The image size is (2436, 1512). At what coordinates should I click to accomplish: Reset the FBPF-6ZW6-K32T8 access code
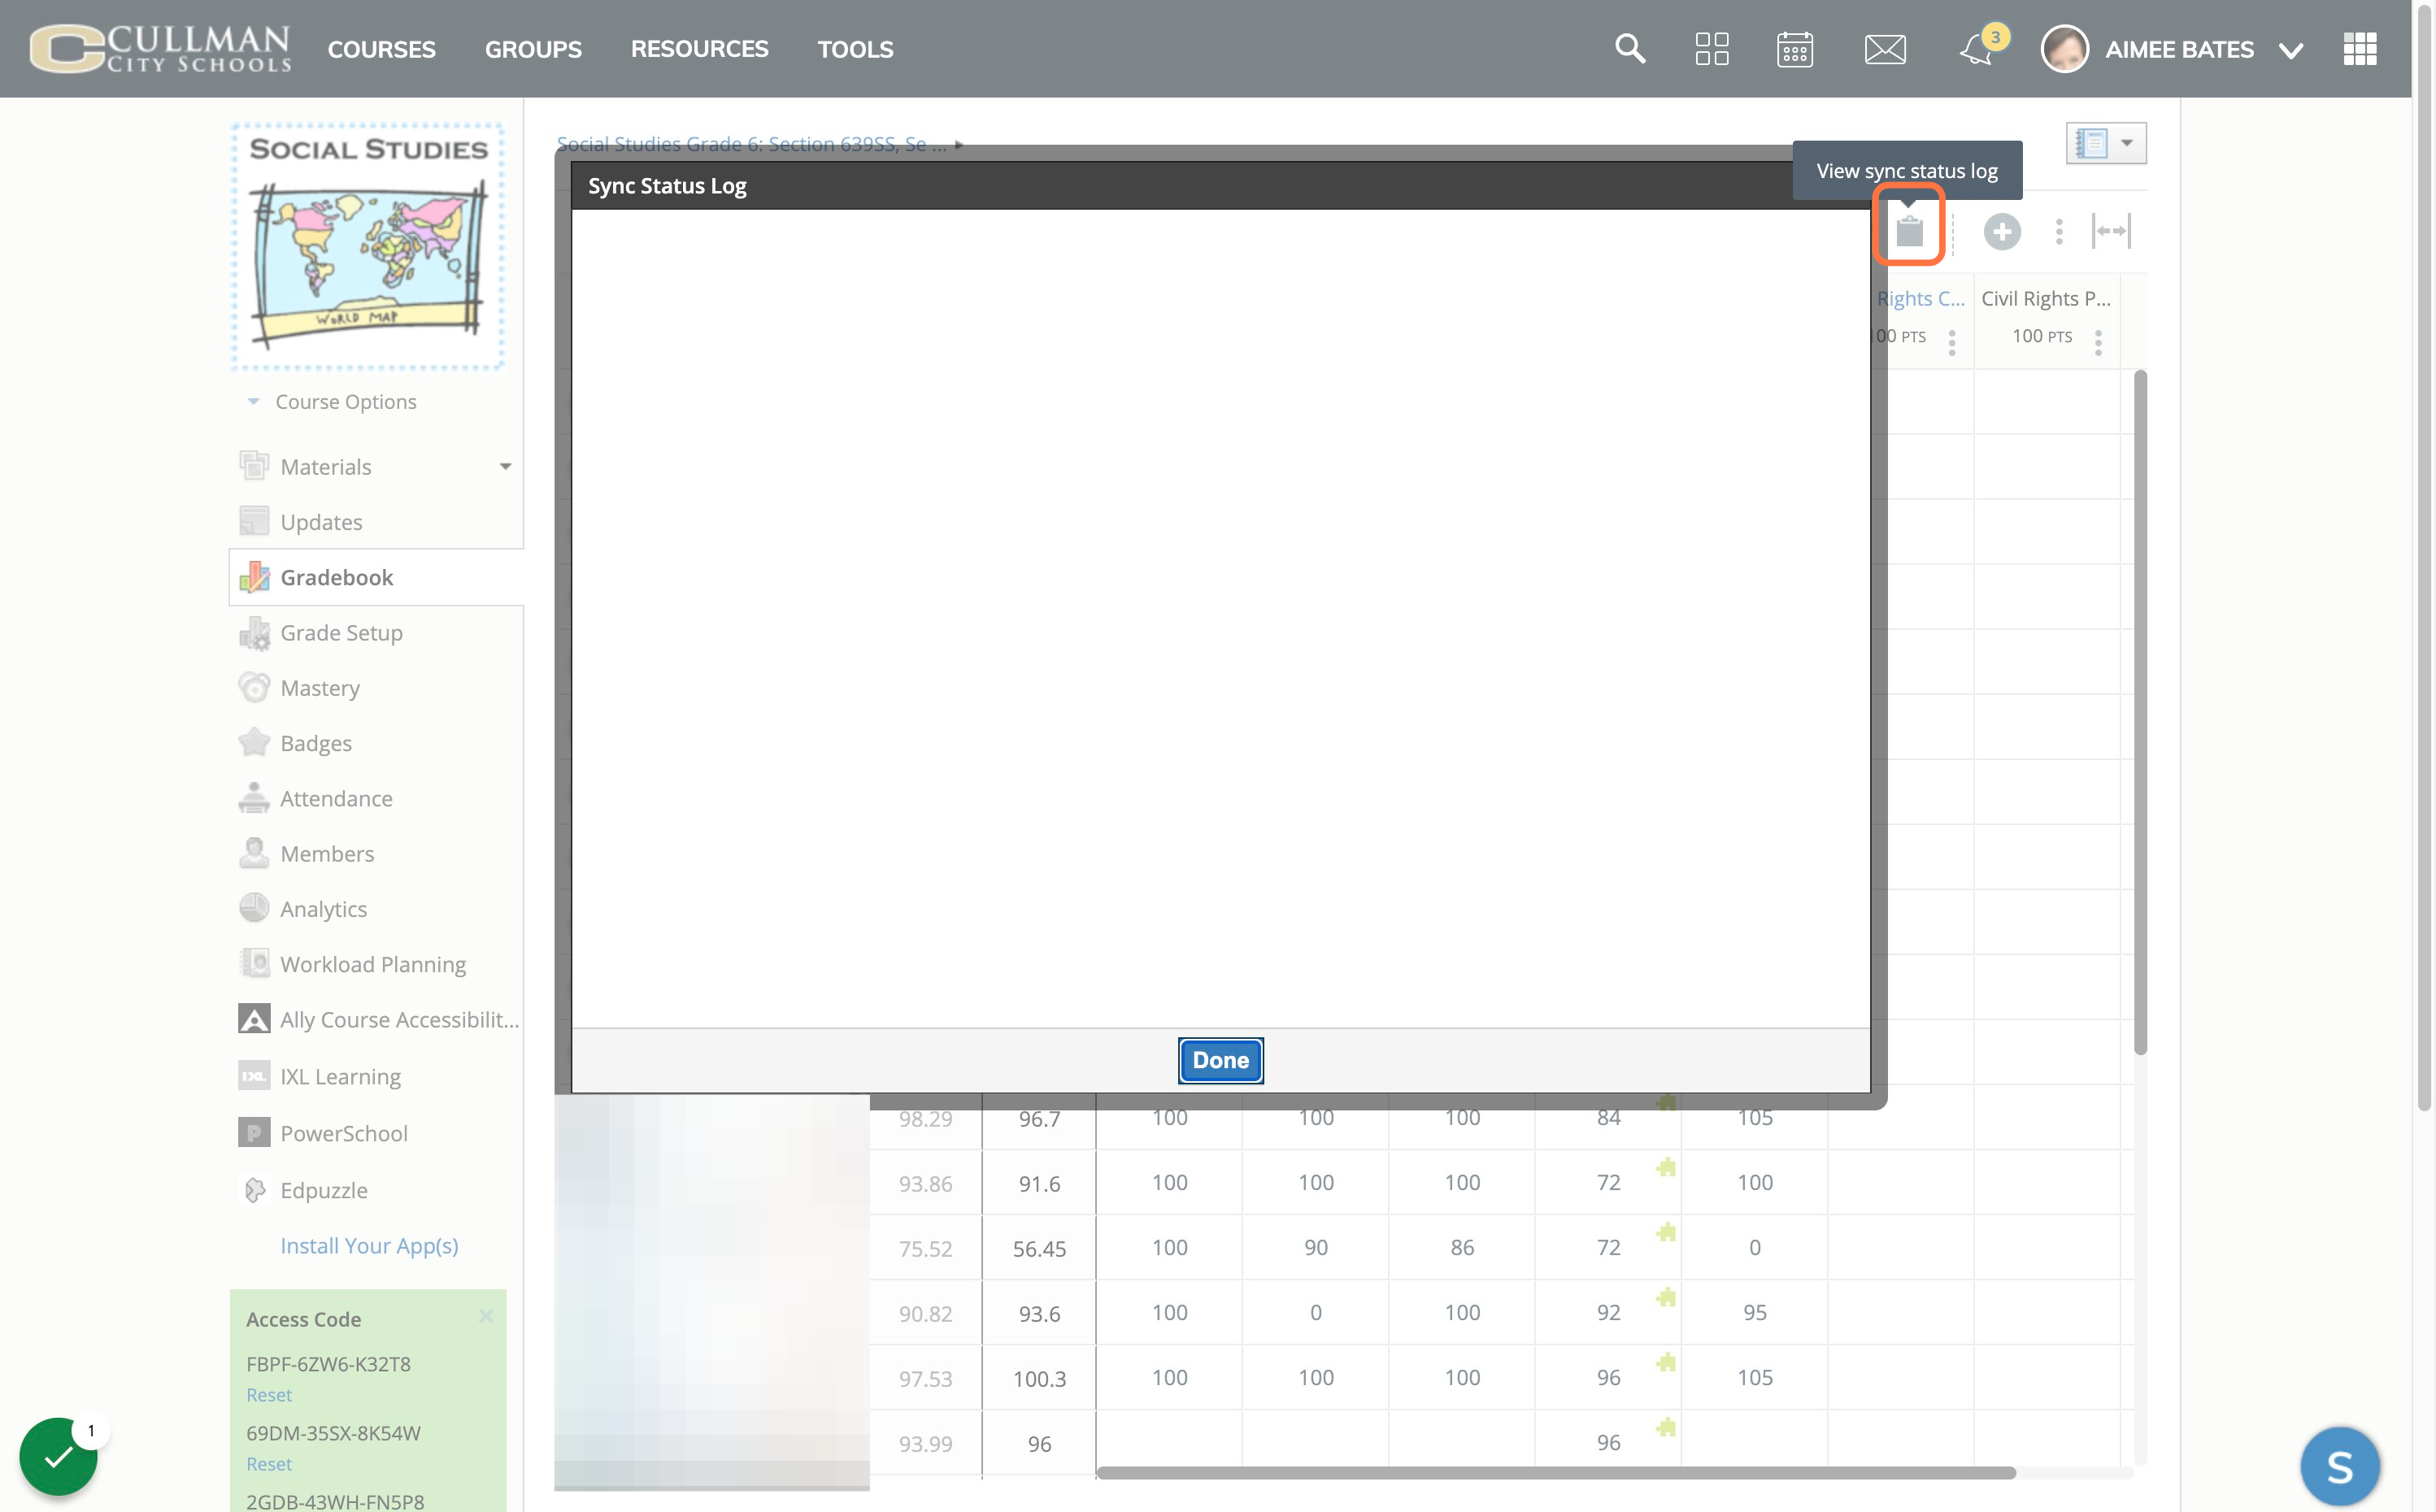click(x=269, y=1395)
